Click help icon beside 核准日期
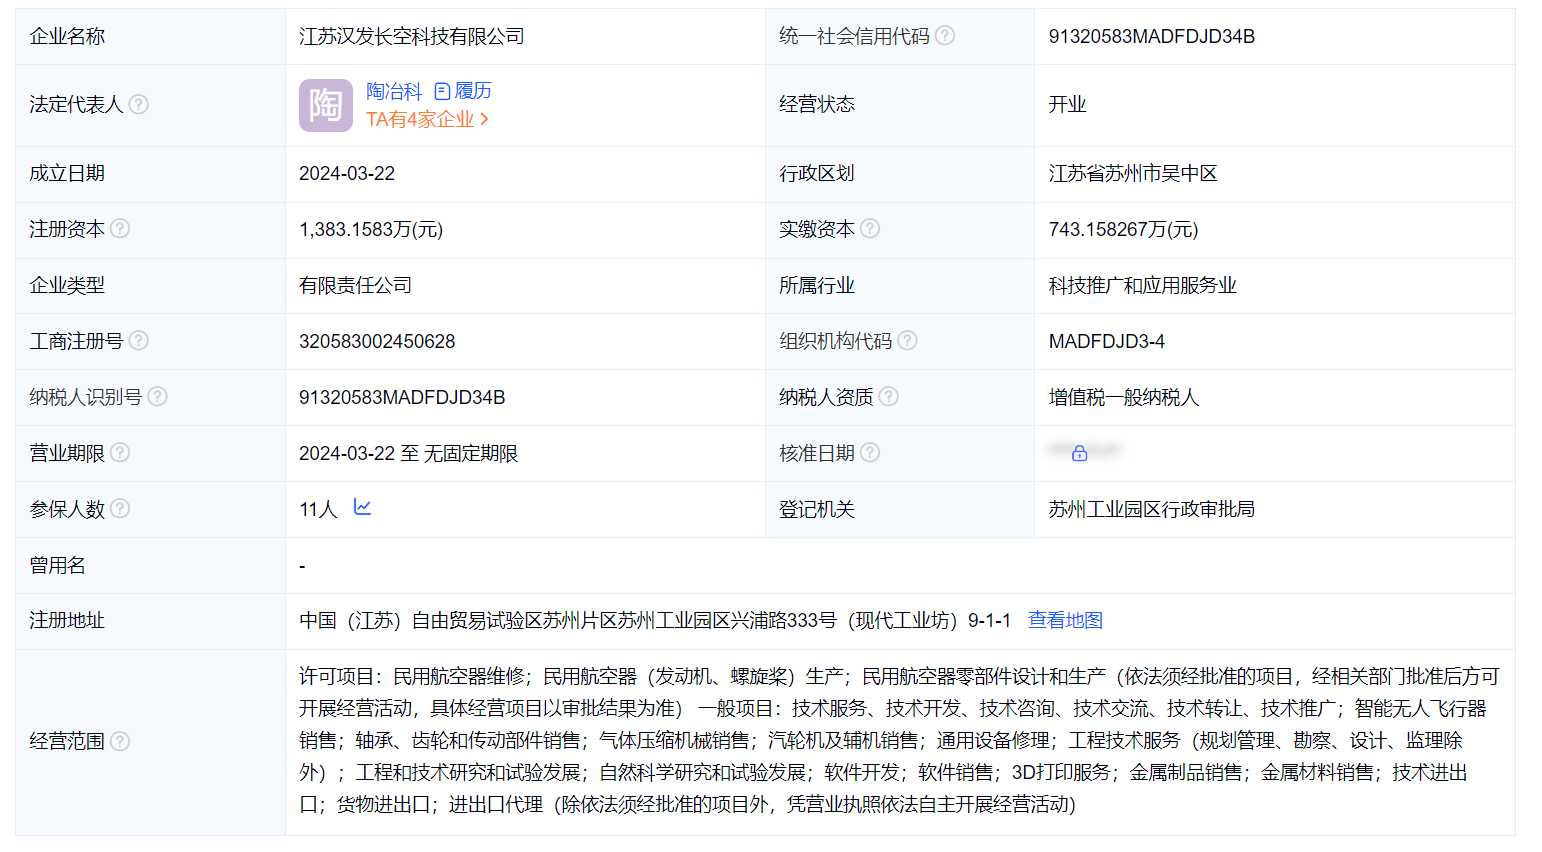The width and height of the screenshot is (1542, 852). coord(870,453)
